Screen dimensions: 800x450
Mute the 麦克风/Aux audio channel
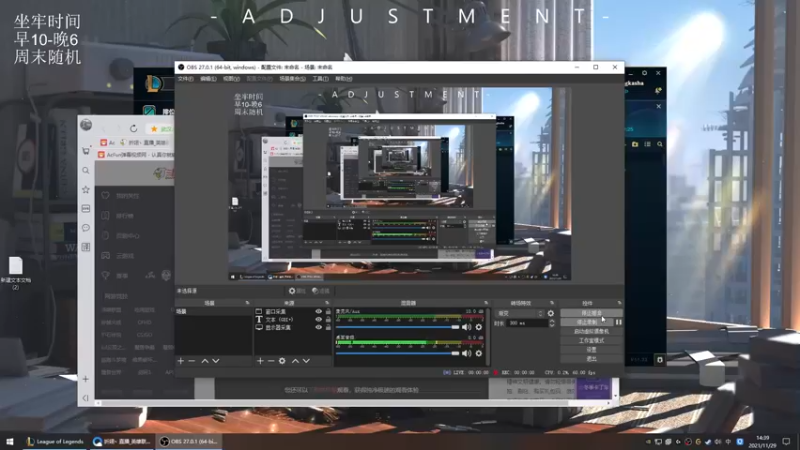[x=466, y=327]
